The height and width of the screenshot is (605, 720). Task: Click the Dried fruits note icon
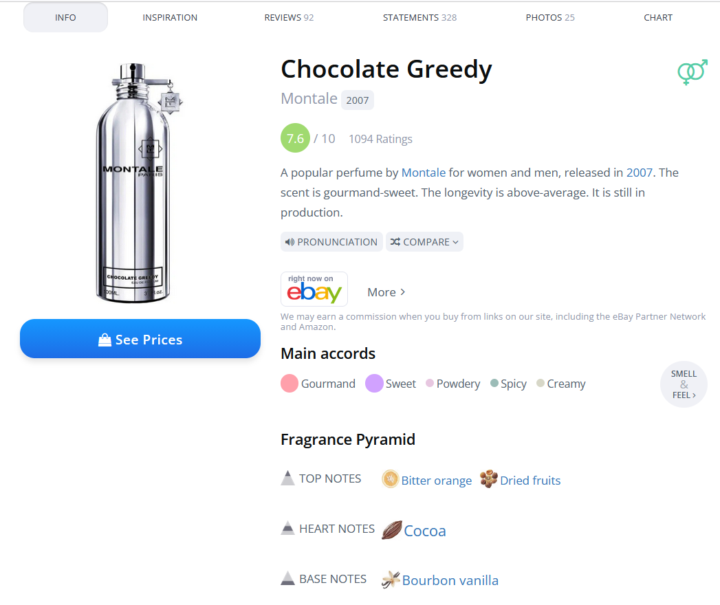(x=489, y=479)
